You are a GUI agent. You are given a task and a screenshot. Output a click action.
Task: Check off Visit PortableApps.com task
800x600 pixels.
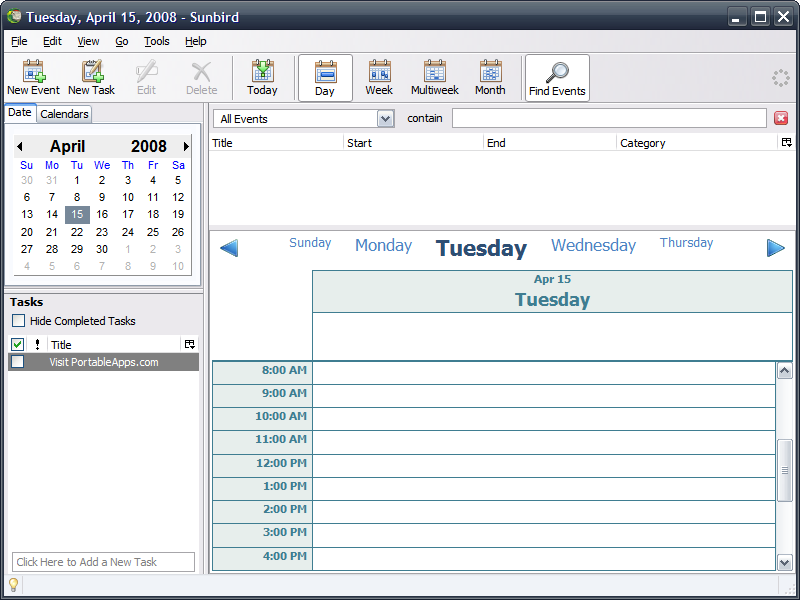[17, 362]
